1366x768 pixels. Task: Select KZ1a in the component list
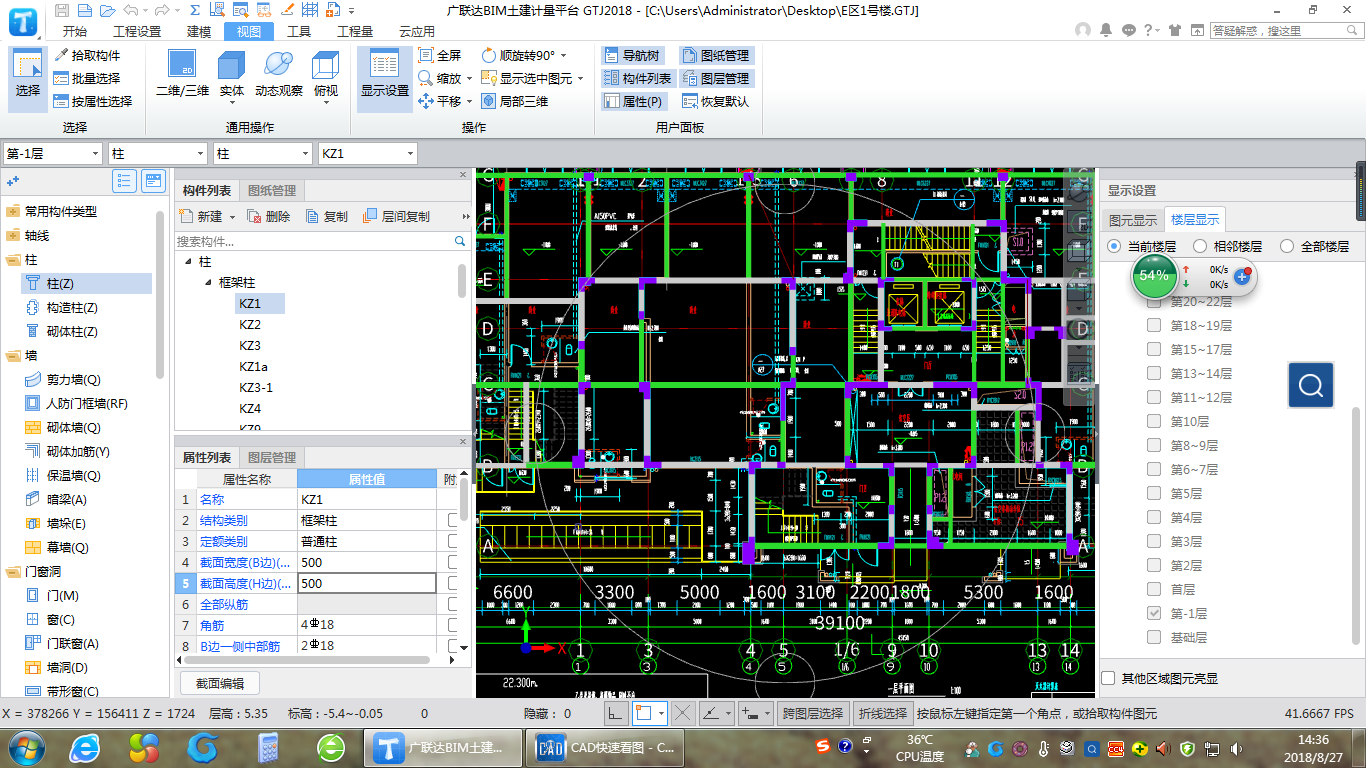(x=253, y=367)
